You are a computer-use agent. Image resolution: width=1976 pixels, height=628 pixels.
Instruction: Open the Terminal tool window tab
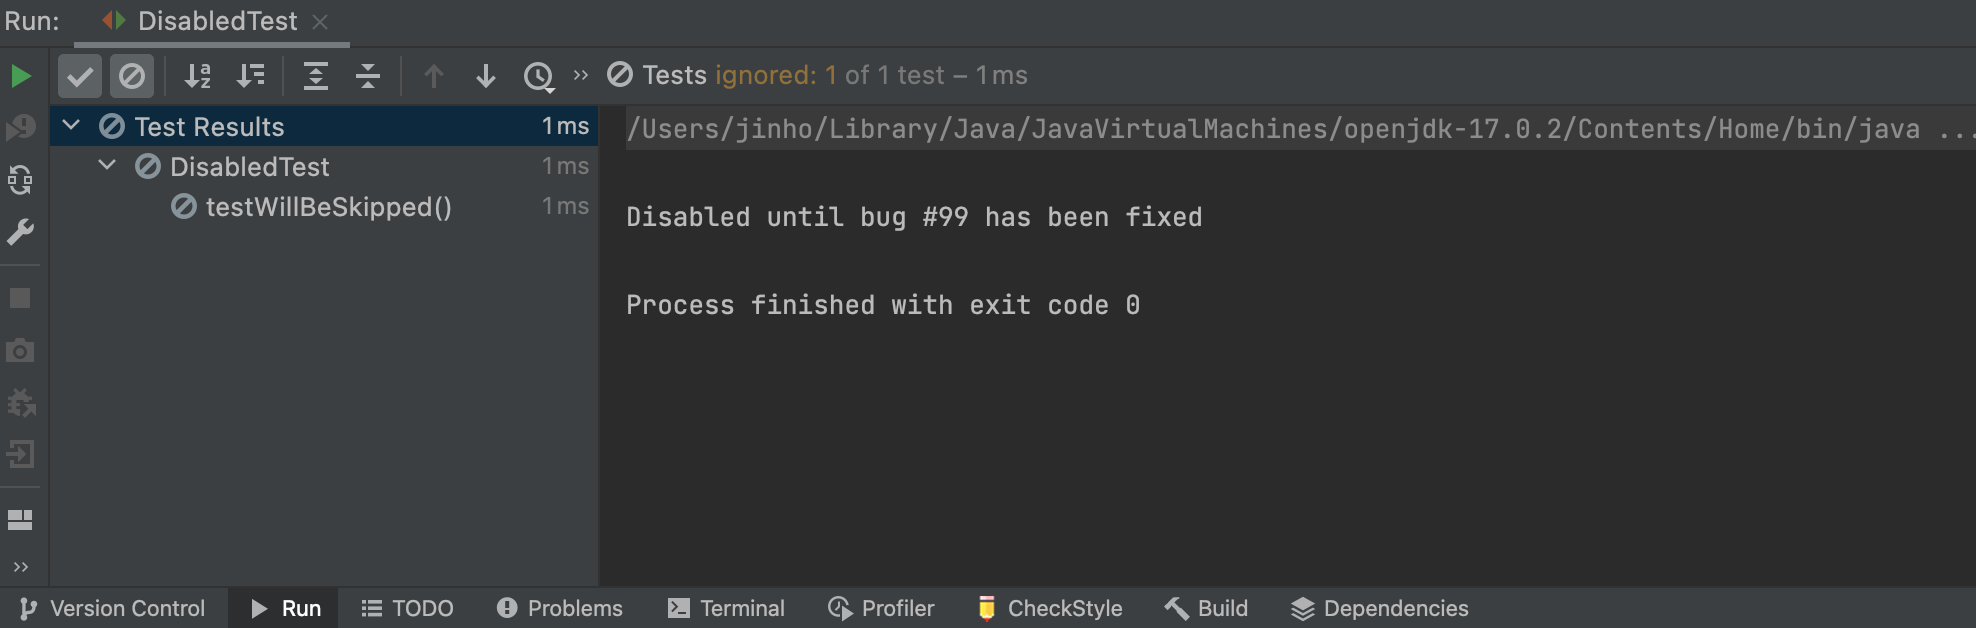click(726, 608)
